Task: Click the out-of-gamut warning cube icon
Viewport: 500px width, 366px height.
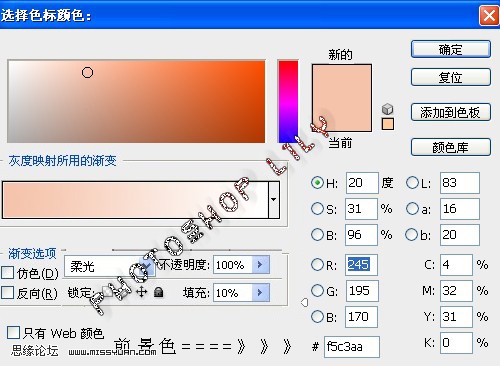Action: point(387,109)
